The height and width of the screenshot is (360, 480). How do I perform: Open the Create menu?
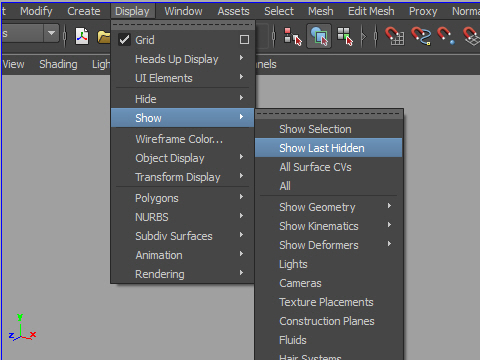pyautogui.click(x=84, y=11)
